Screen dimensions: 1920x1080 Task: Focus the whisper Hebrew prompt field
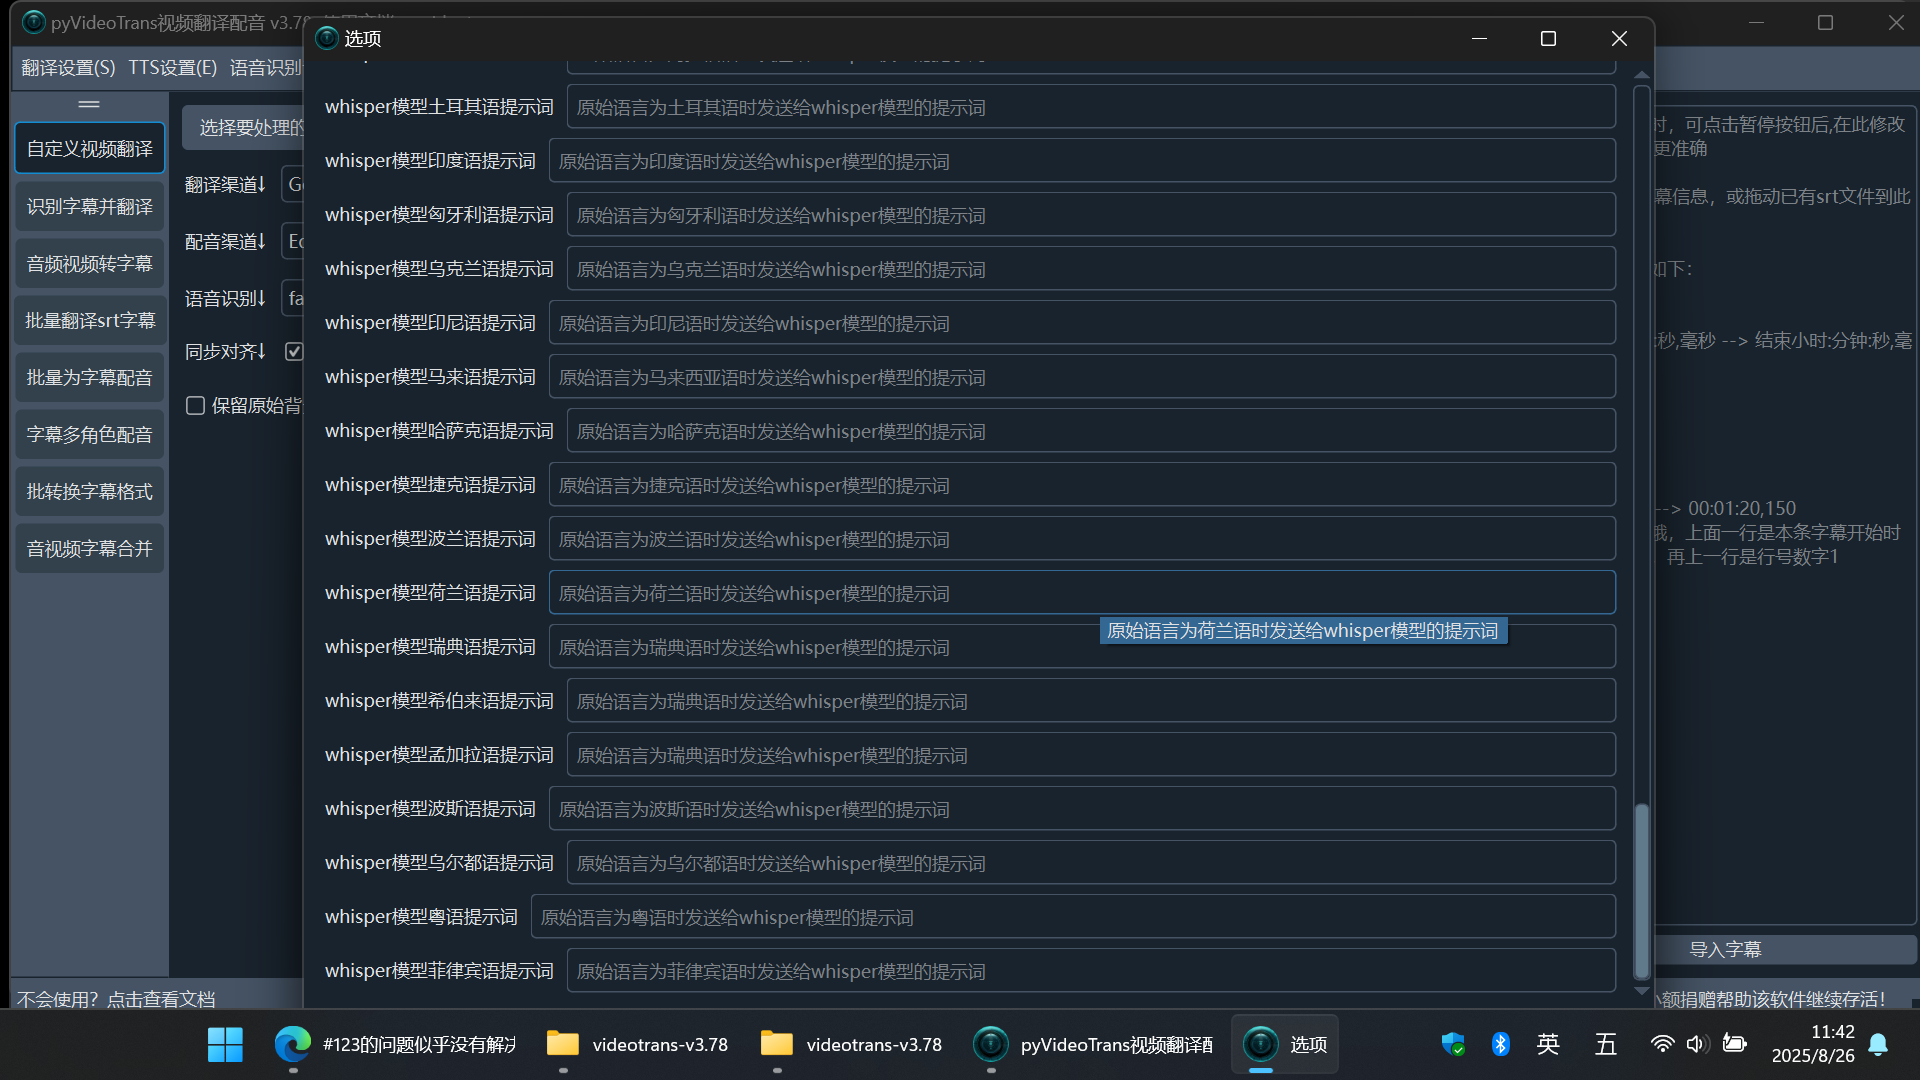1091,701
